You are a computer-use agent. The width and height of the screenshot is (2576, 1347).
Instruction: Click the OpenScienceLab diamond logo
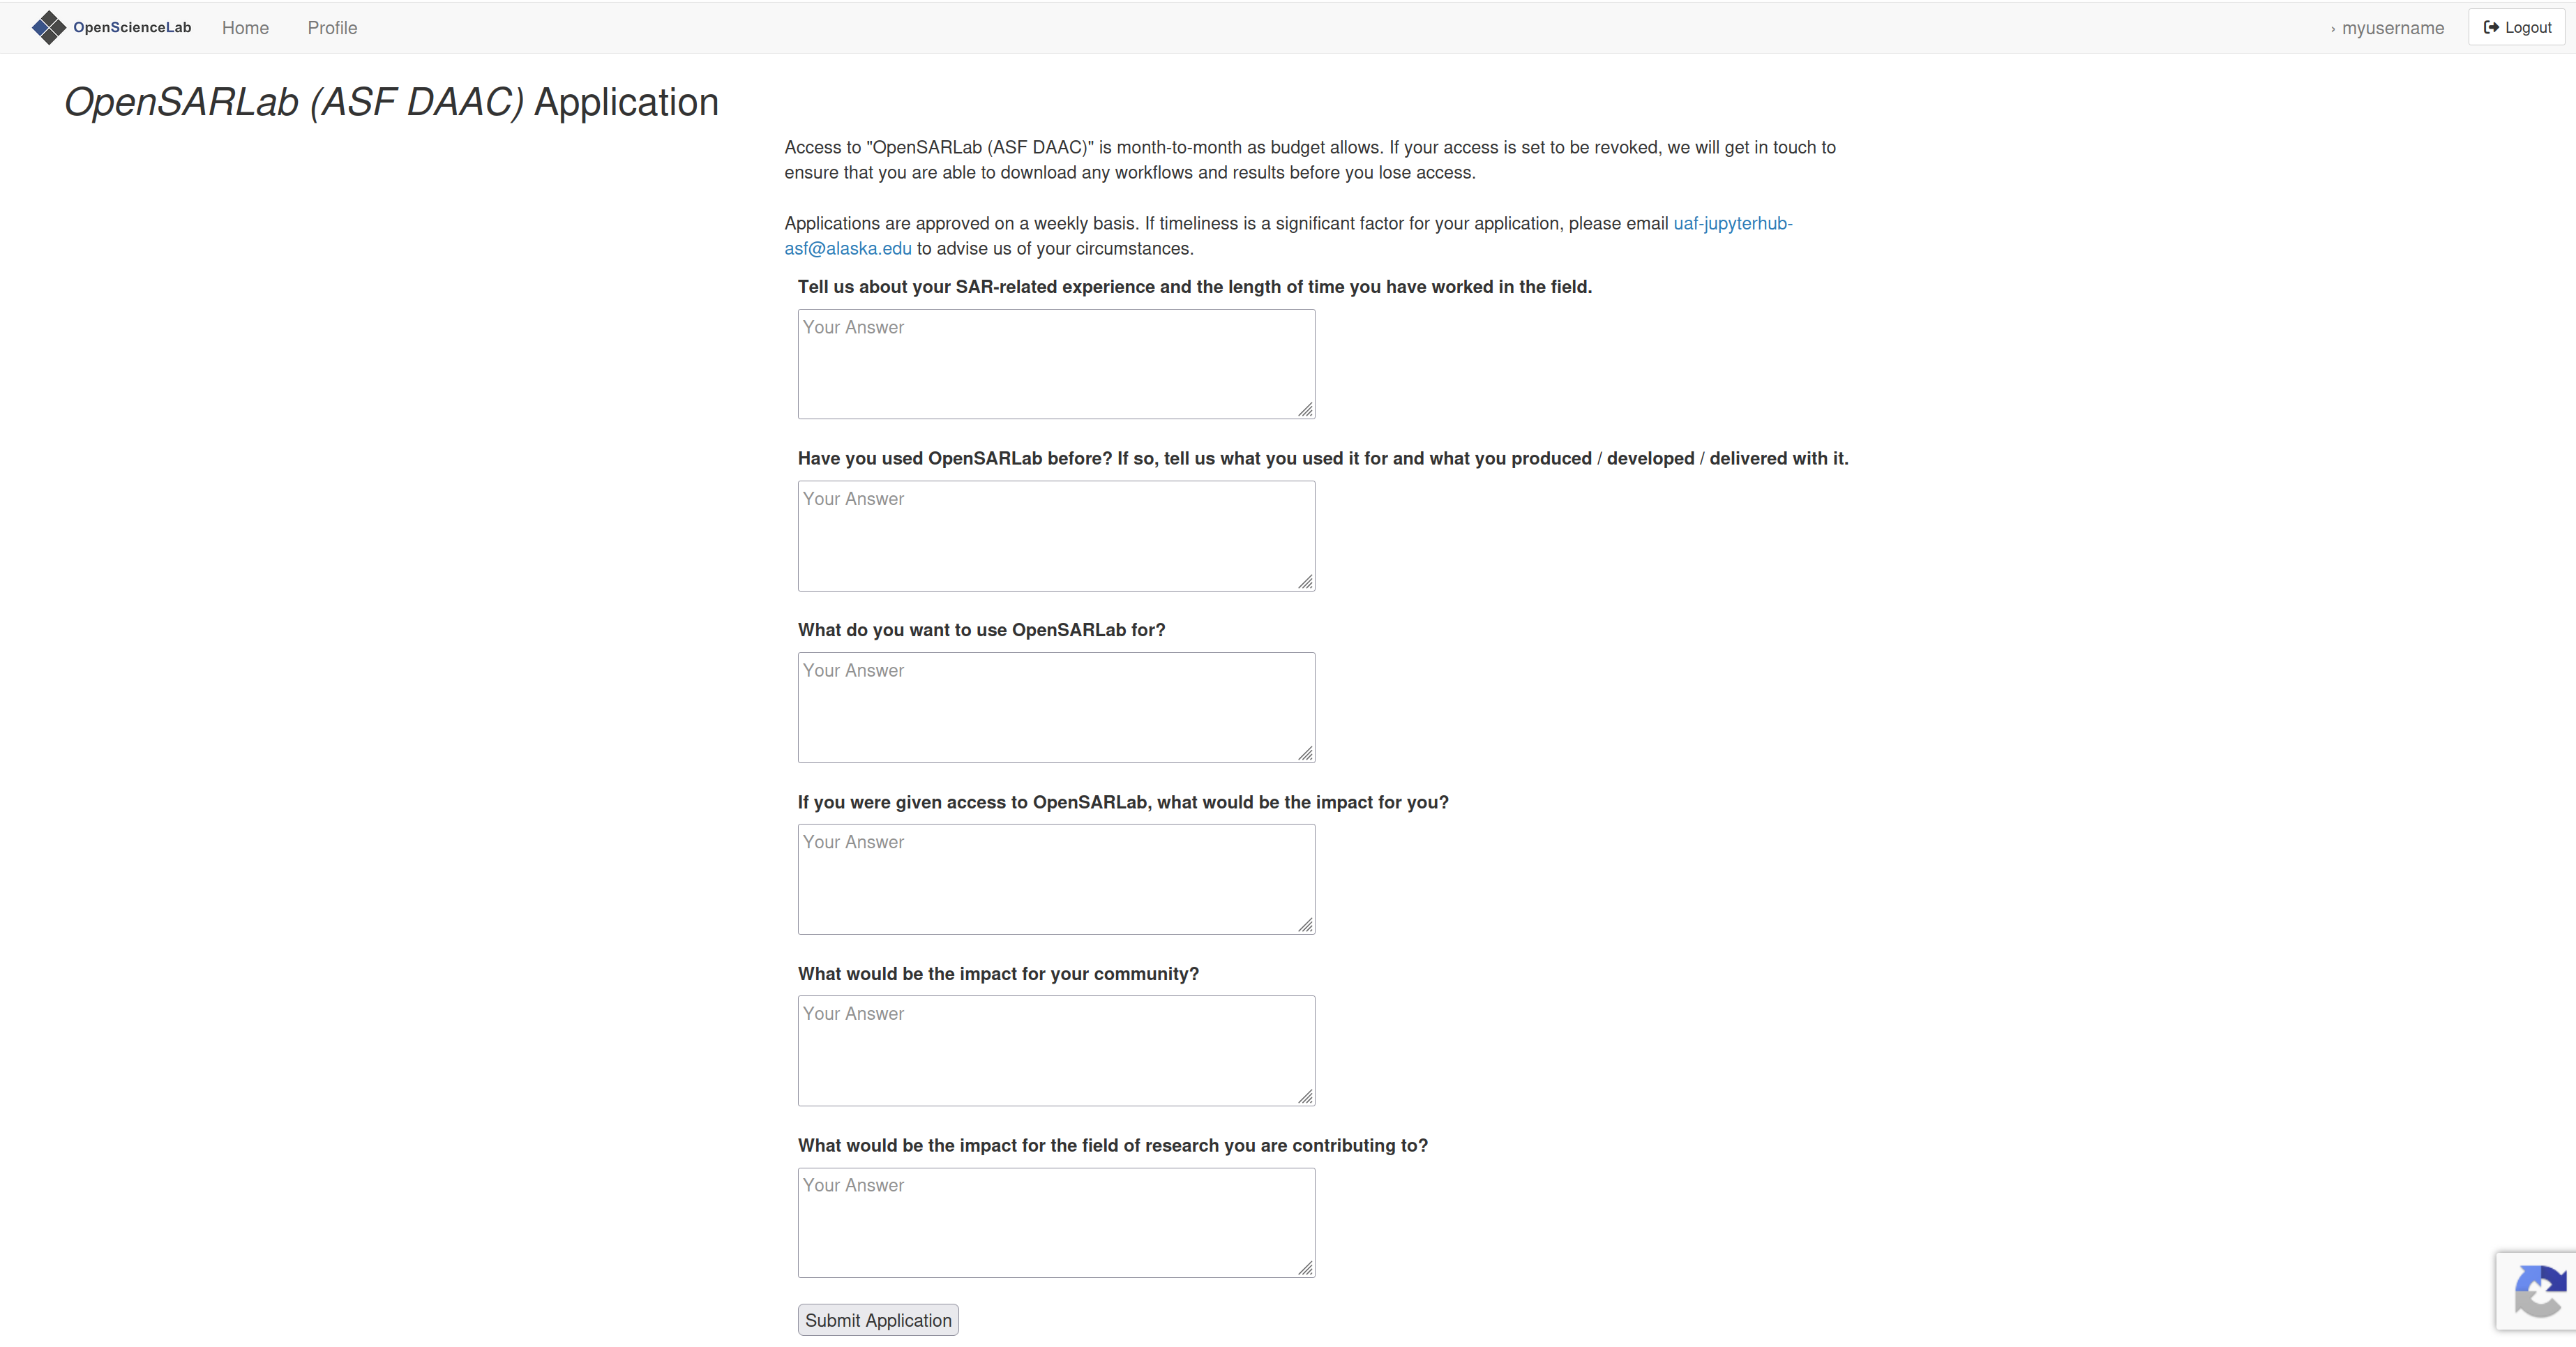(x=48, y=27)
